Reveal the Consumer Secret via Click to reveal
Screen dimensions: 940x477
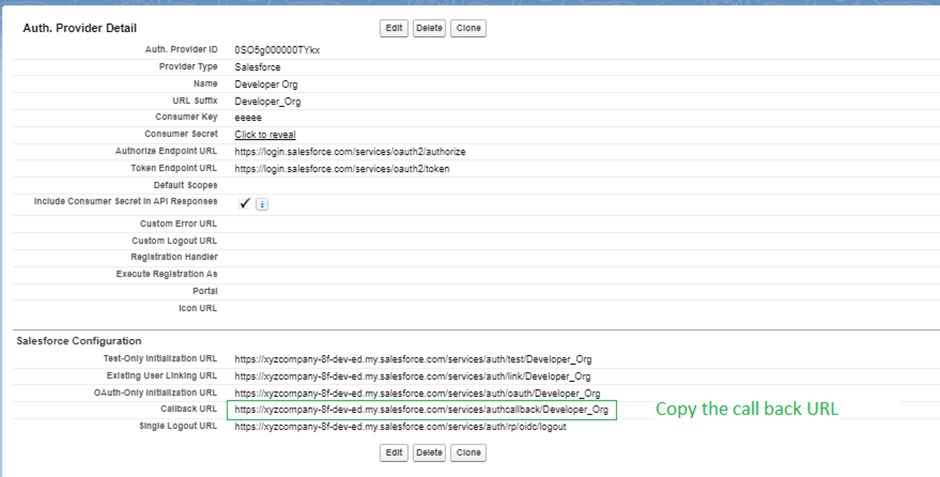coord(265,135)
